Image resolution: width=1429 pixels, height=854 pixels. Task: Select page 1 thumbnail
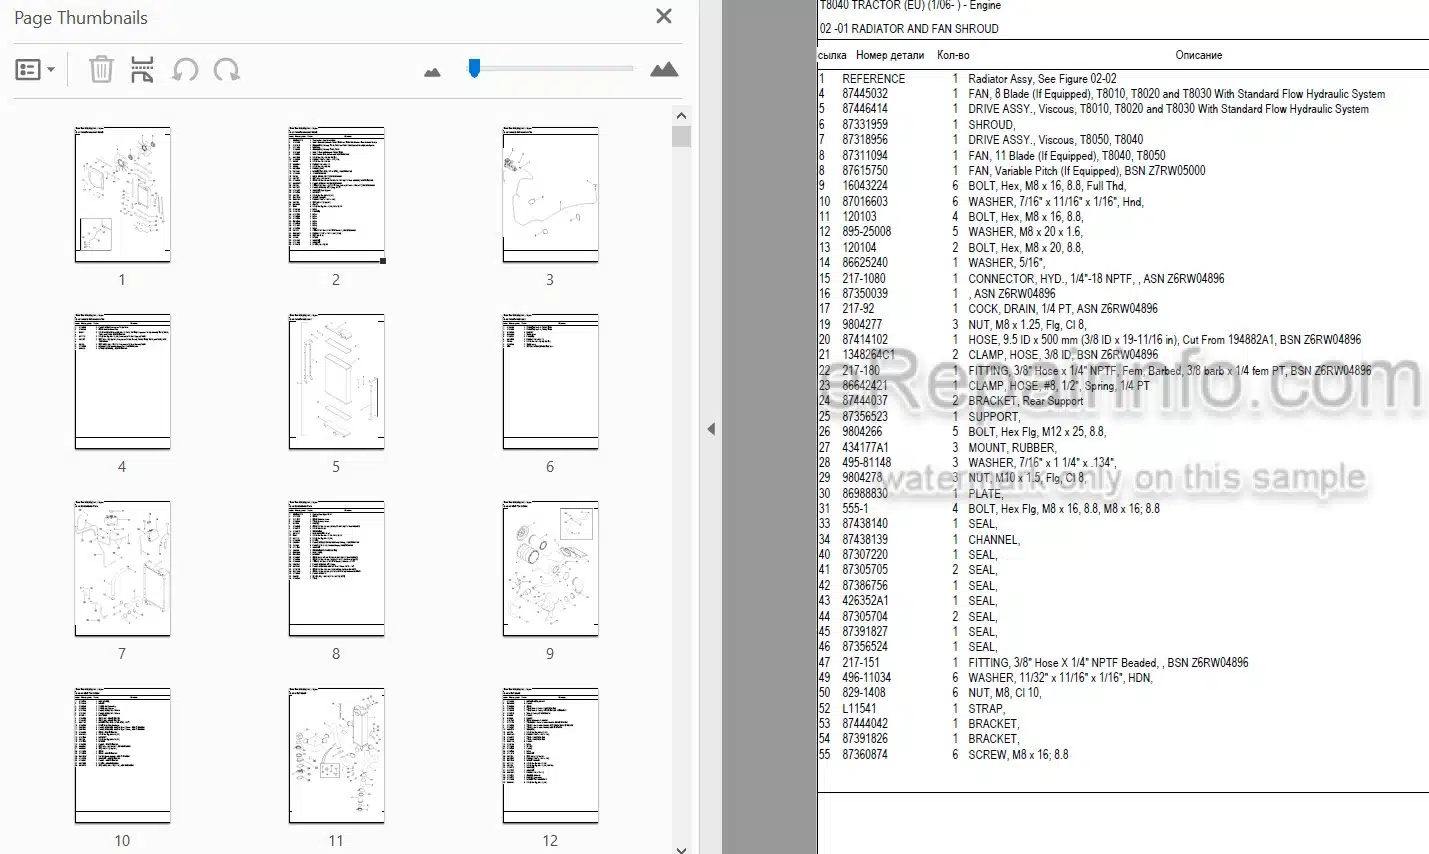pyautogui.click(x=122, y=194)
